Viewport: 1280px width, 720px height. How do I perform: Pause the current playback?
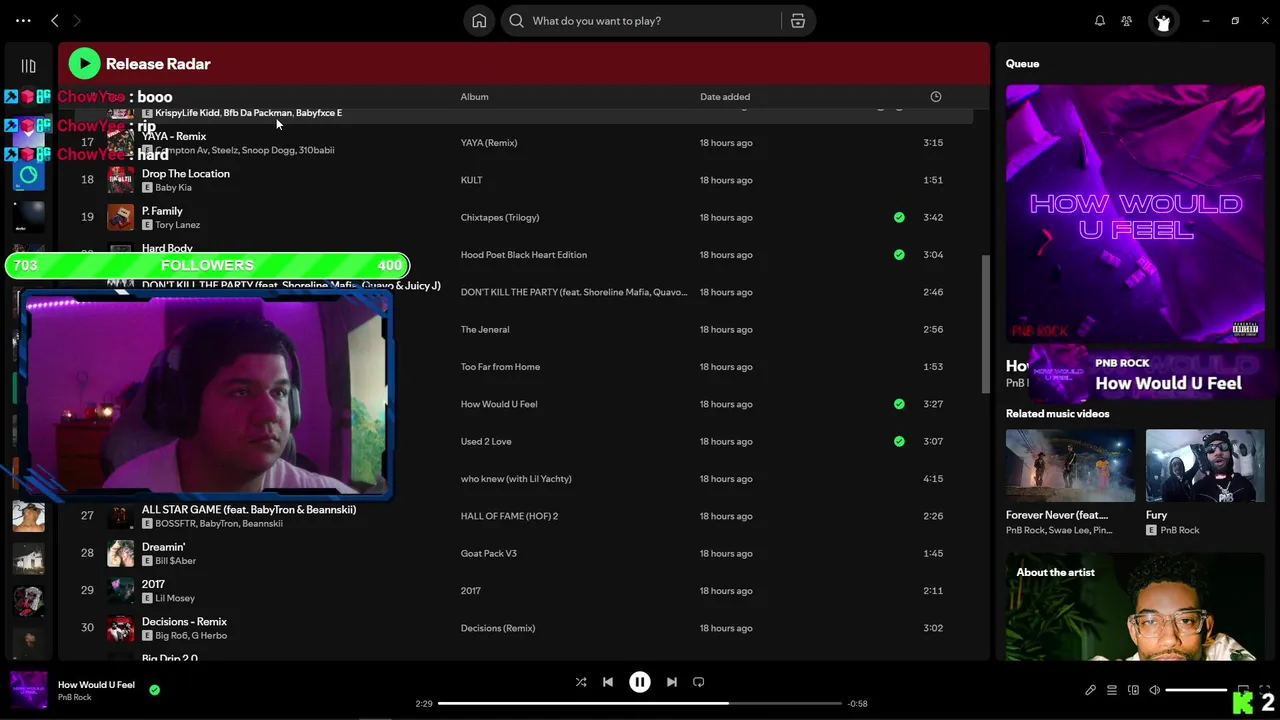point(640,682)
